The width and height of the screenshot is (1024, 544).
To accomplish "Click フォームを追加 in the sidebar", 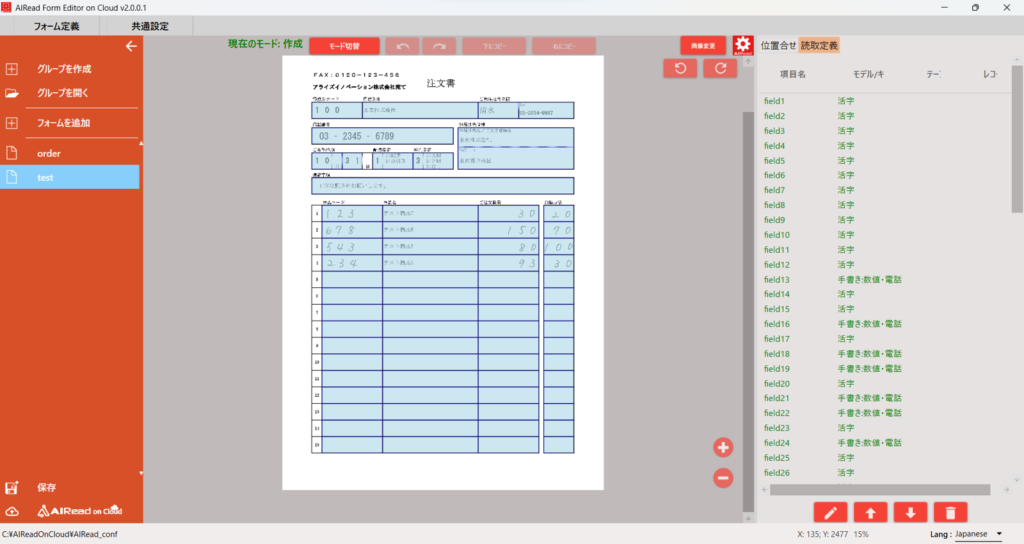I will pyautogui.click(x=63, y=123).
